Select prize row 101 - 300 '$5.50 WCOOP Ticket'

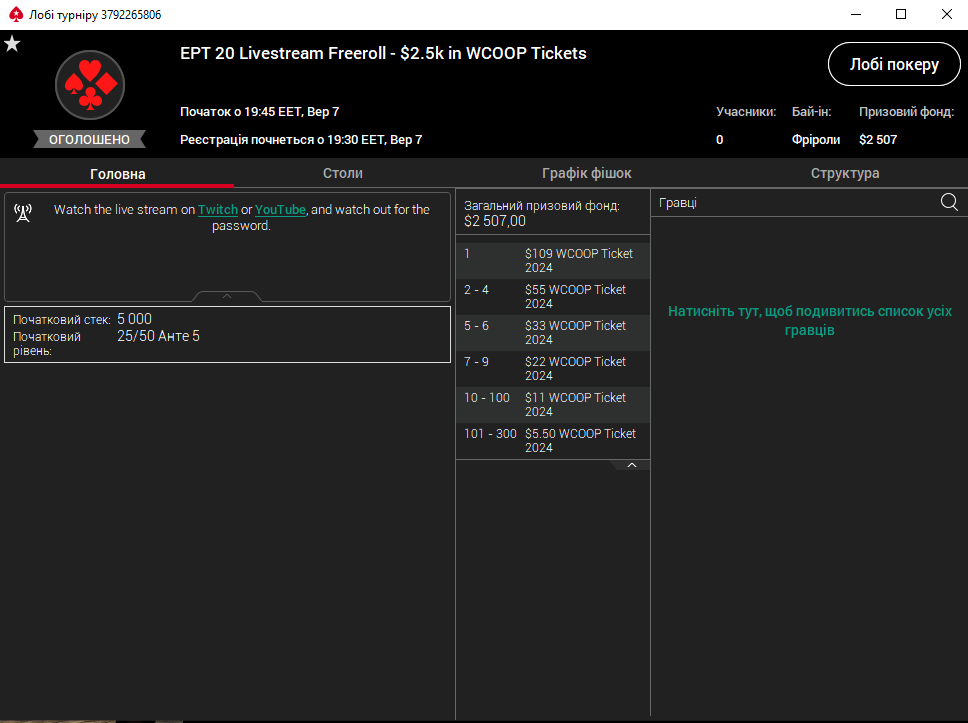point(553,440)
